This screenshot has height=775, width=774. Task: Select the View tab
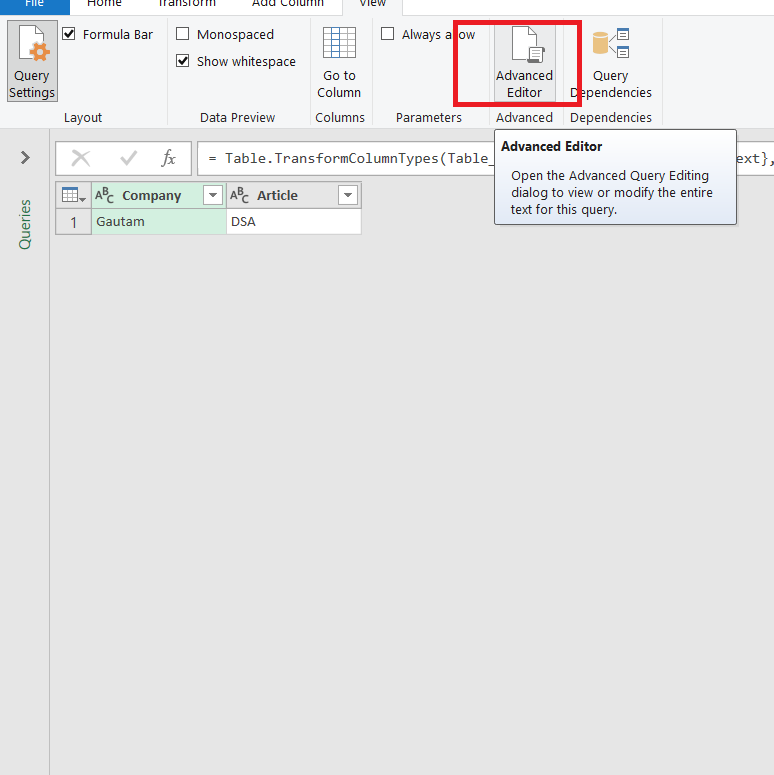(x=373, y=5)
